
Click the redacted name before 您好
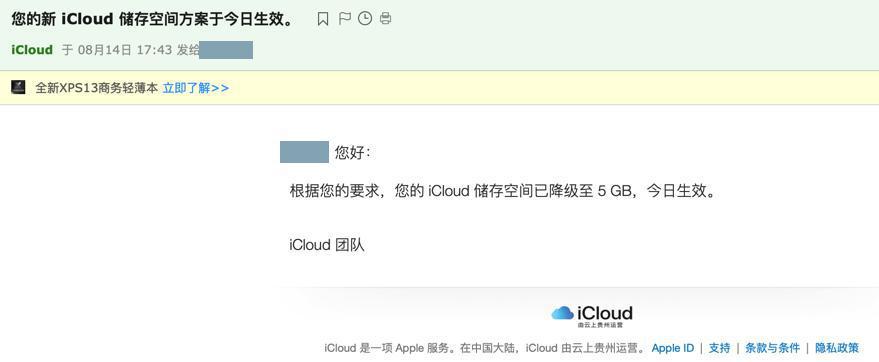point(304,152)
